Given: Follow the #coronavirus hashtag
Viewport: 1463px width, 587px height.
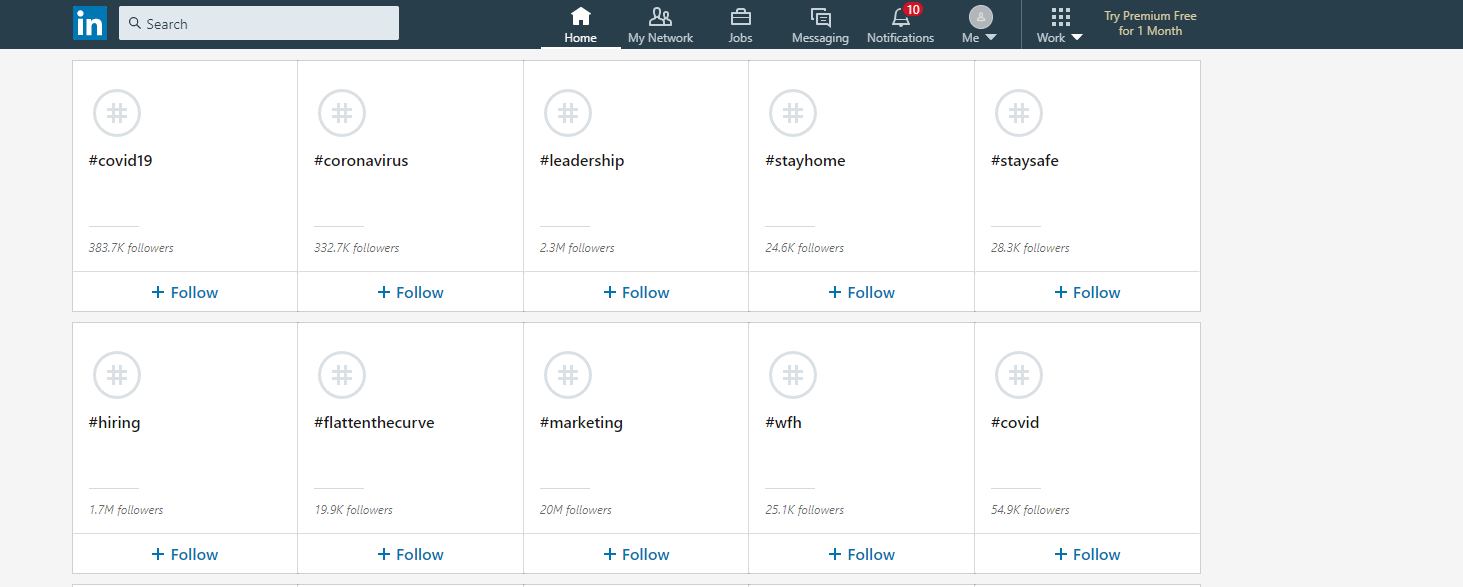Looking at the screenshot, I should (410, 291).
